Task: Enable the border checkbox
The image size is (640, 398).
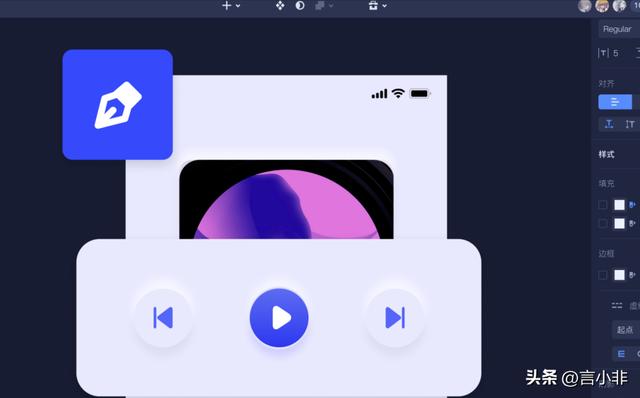Action: pos(602,275)
